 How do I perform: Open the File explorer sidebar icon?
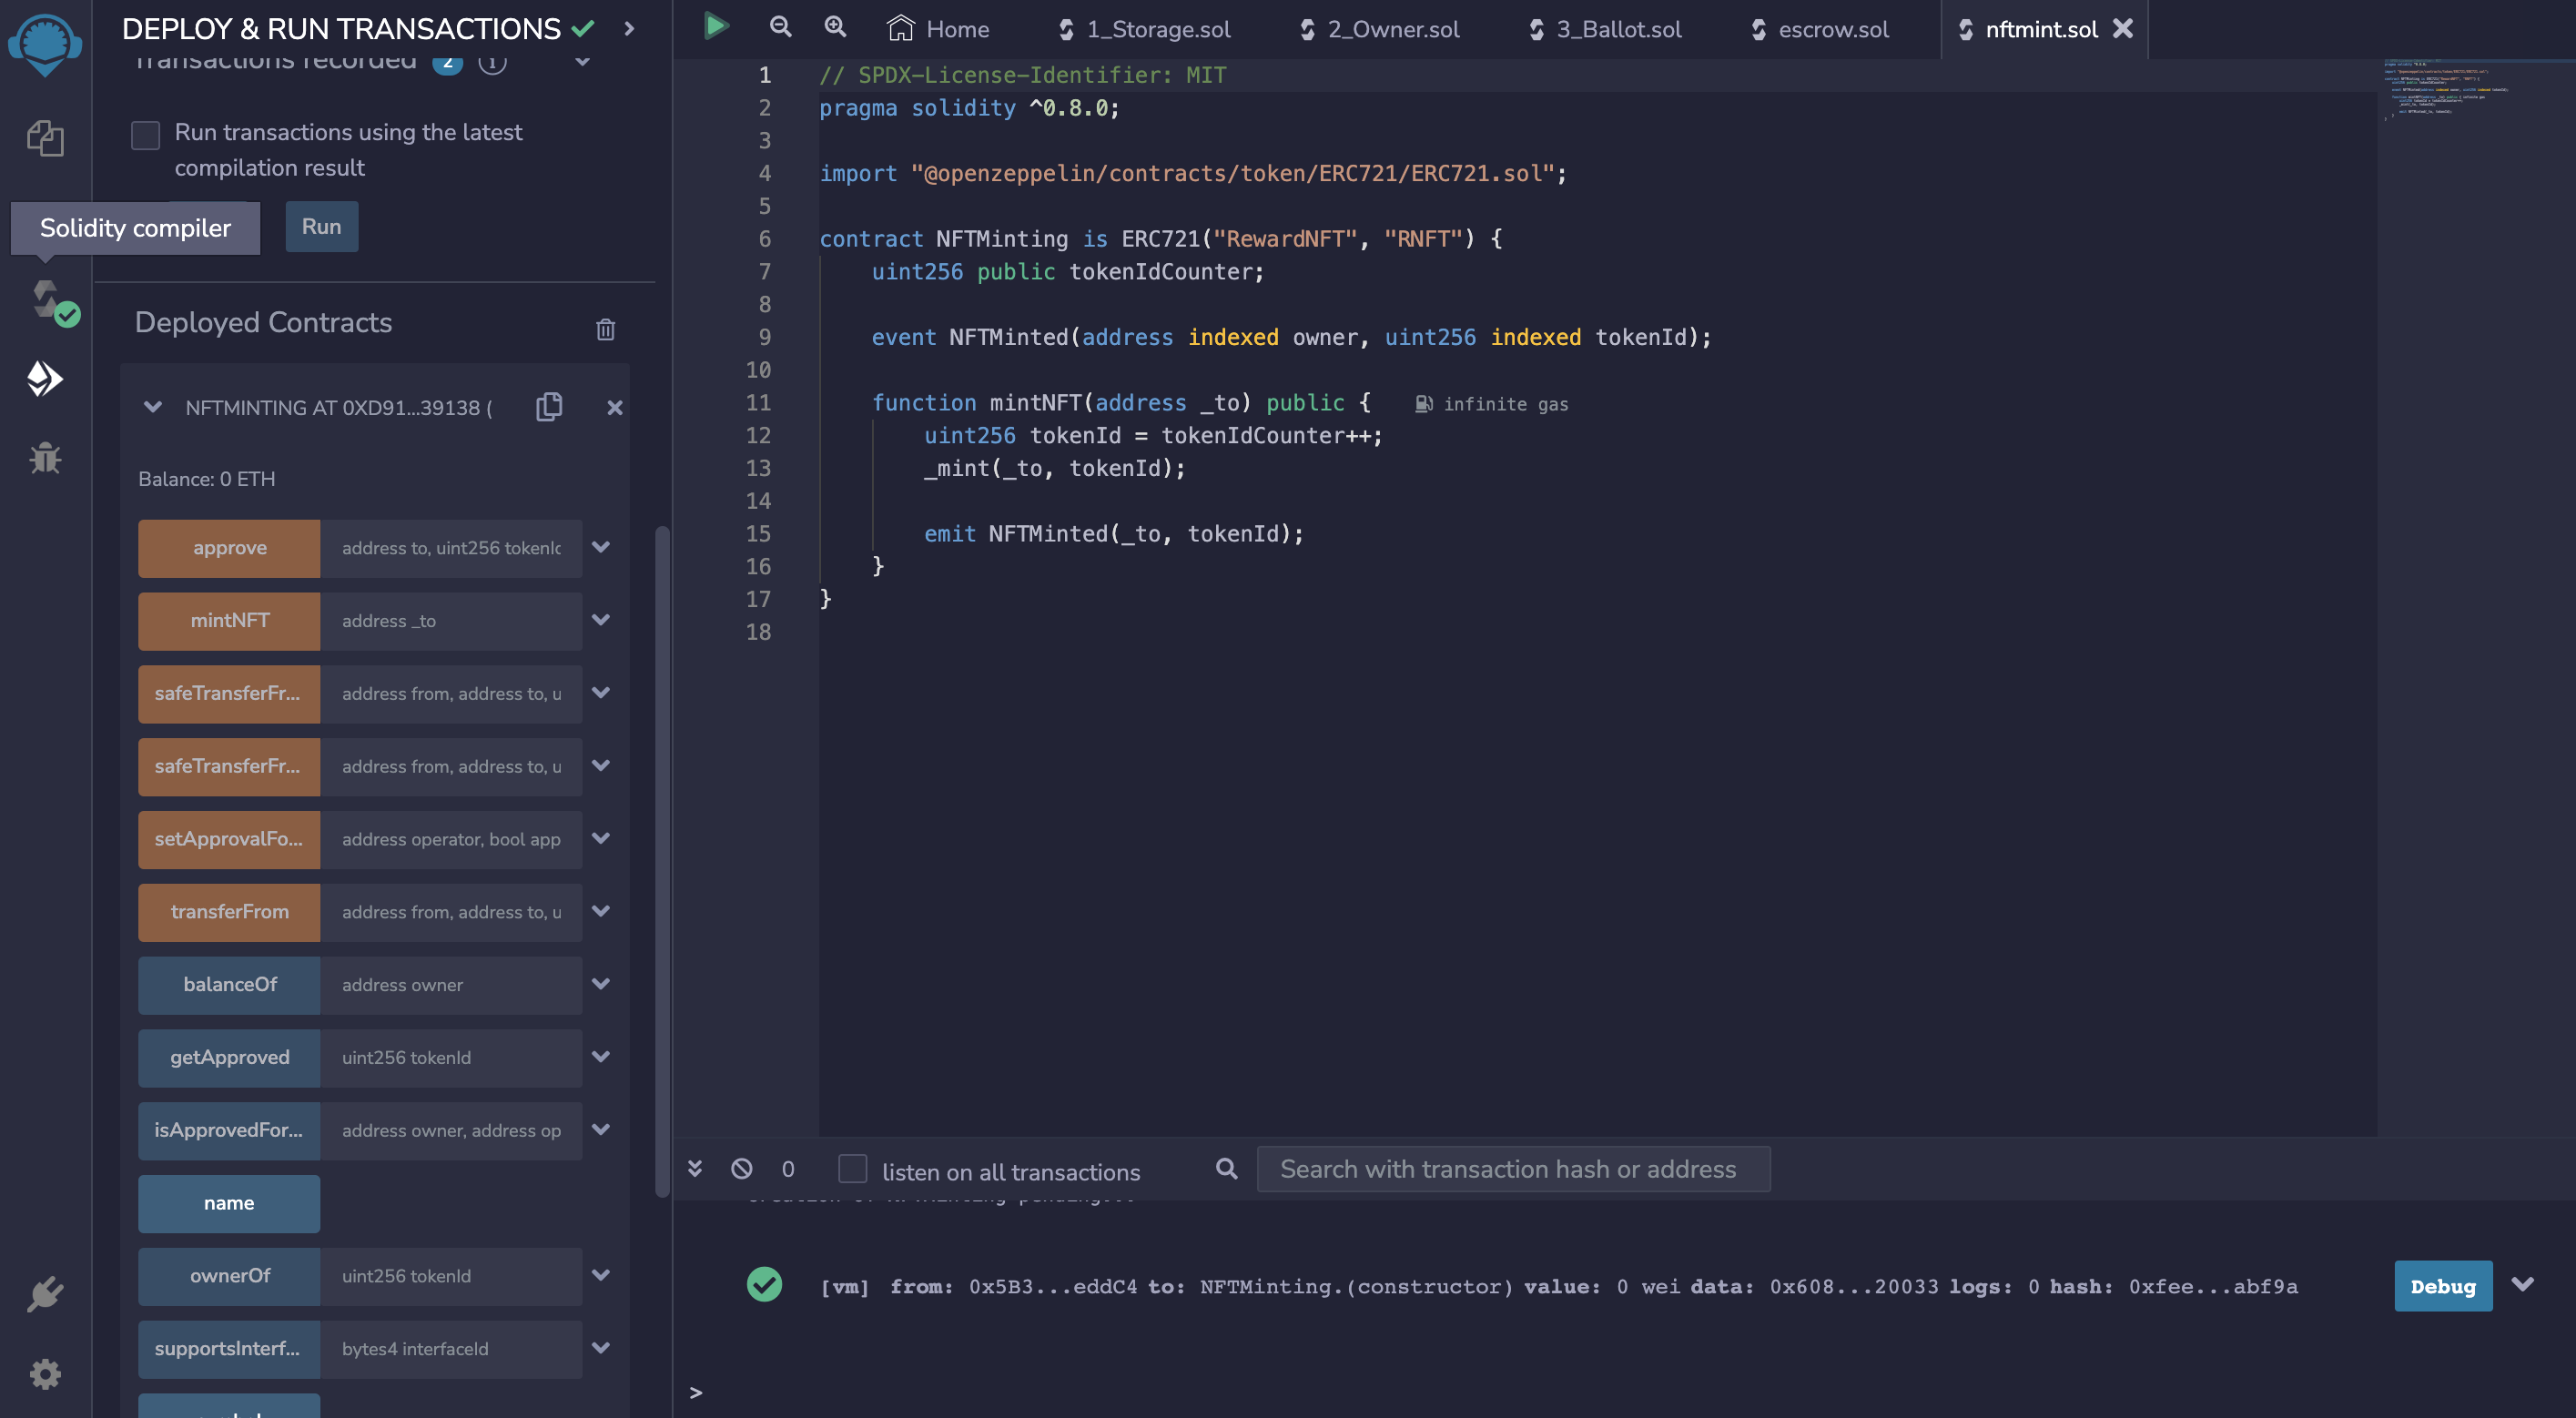tap(45, 138)
